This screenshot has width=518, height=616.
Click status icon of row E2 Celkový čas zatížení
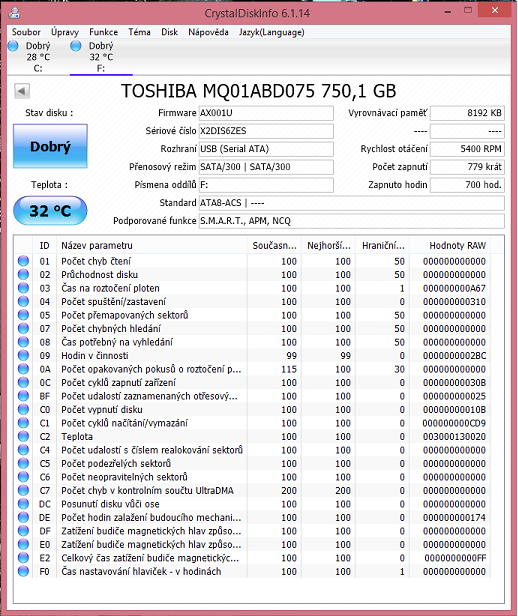coord(24,557)
